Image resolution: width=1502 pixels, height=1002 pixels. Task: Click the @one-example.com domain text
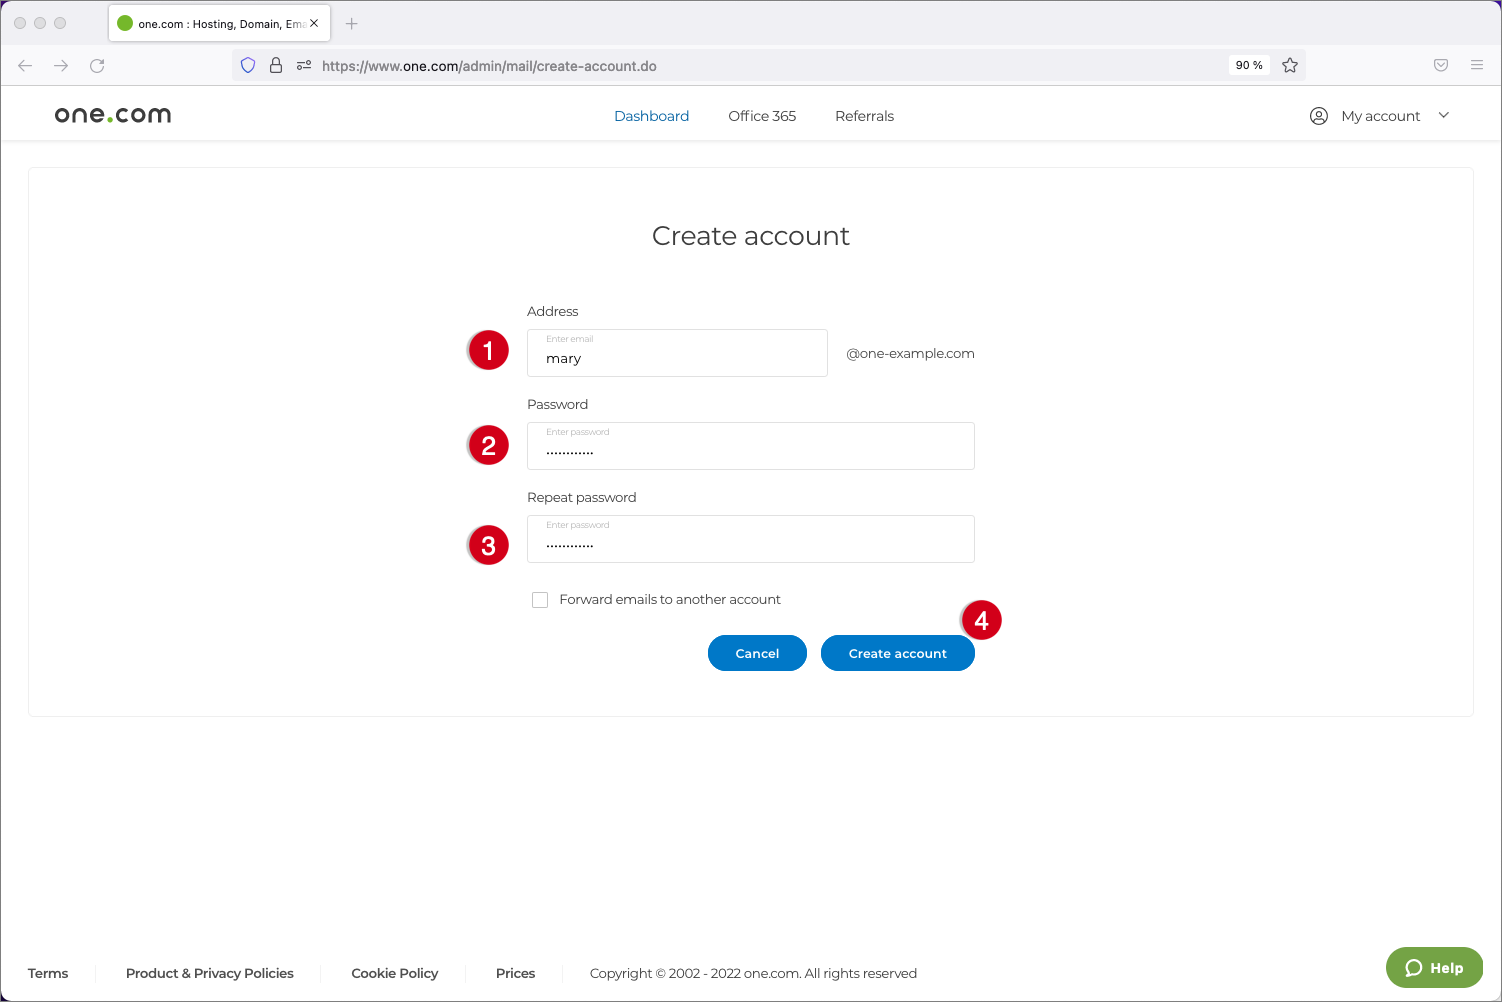click(x=910, y=354)
